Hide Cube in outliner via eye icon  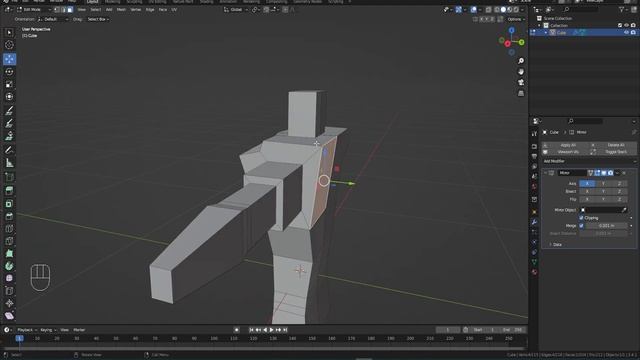click(626, 33)
